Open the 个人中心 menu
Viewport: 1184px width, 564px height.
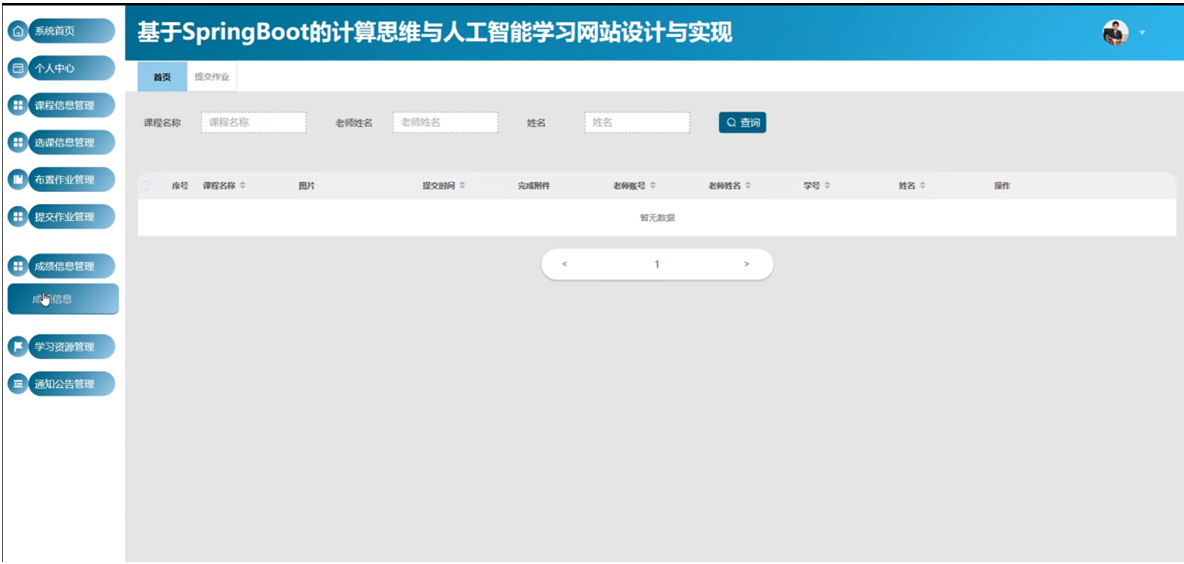point(72,68)
